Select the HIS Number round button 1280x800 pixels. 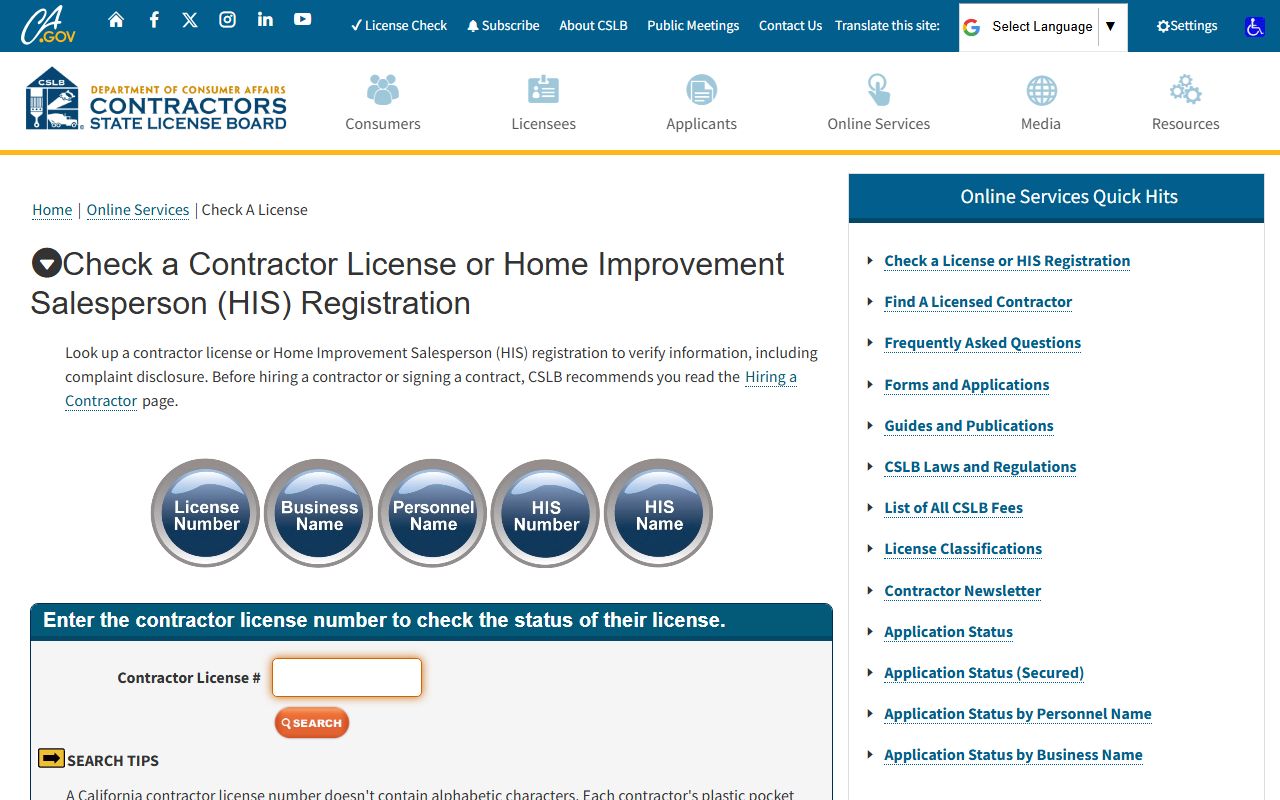pos(546,513)
